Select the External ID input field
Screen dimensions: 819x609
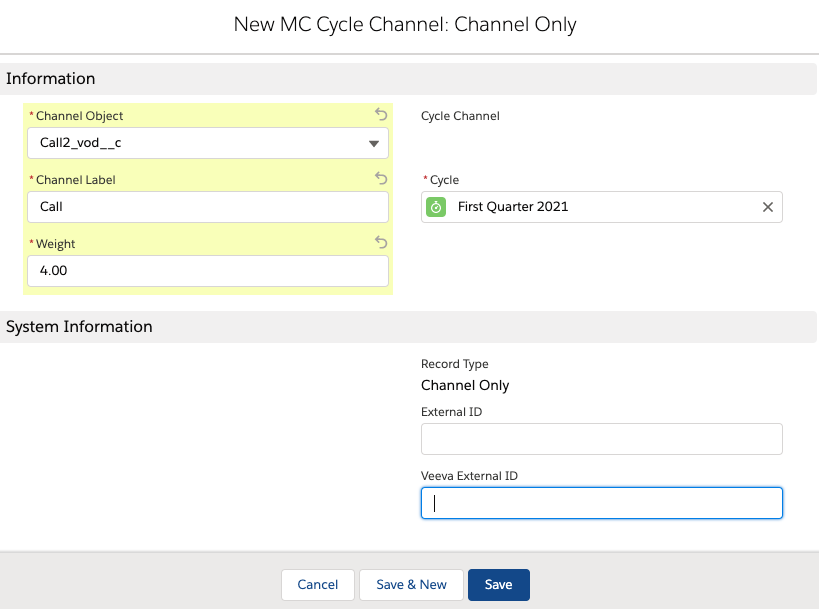(x=601, y=439)
